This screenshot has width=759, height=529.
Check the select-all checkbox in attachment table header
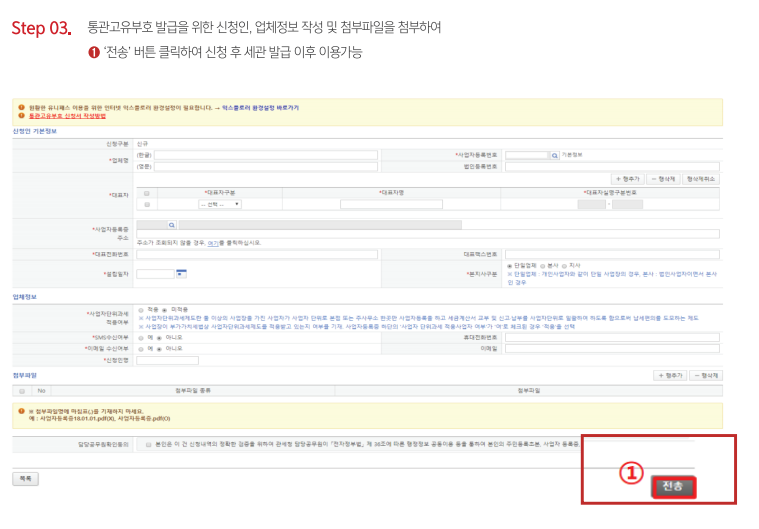coord(22,390)
